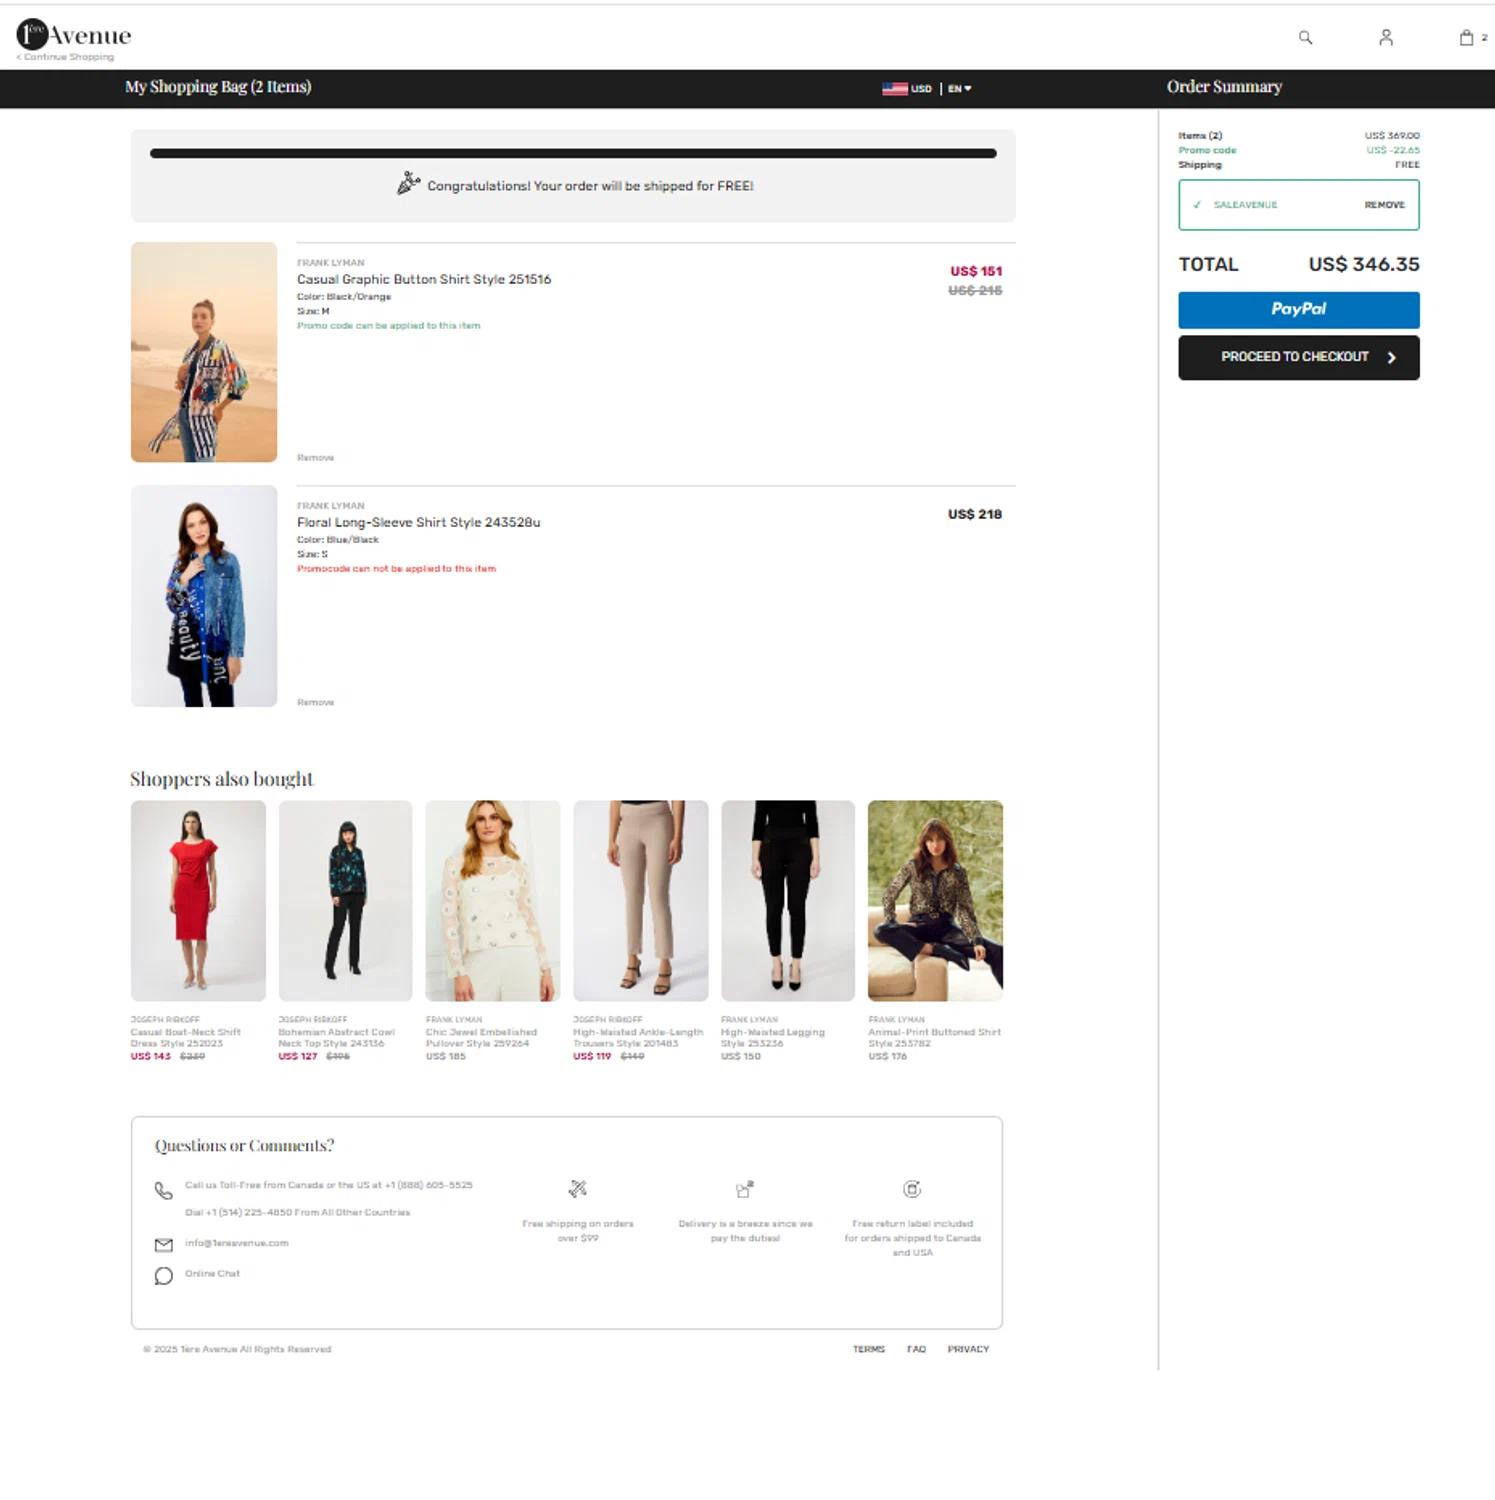Click 'Animal-Print Buttoned Shirt Style 253782' title

tap(934, 1037)
